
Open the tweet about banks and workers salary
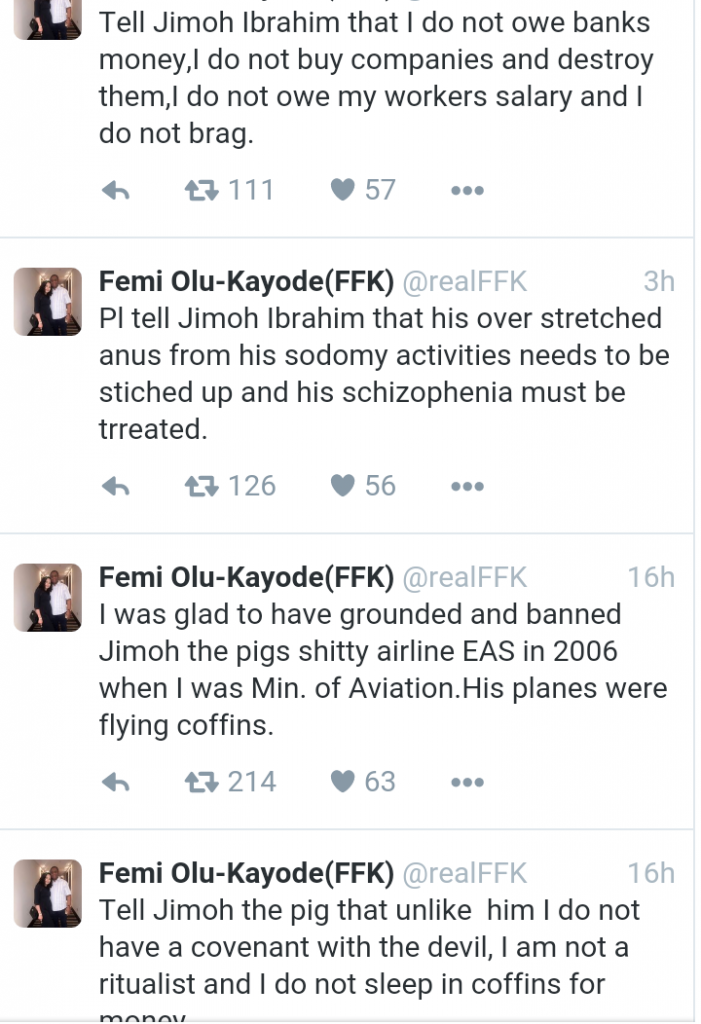tap(375, 78)
